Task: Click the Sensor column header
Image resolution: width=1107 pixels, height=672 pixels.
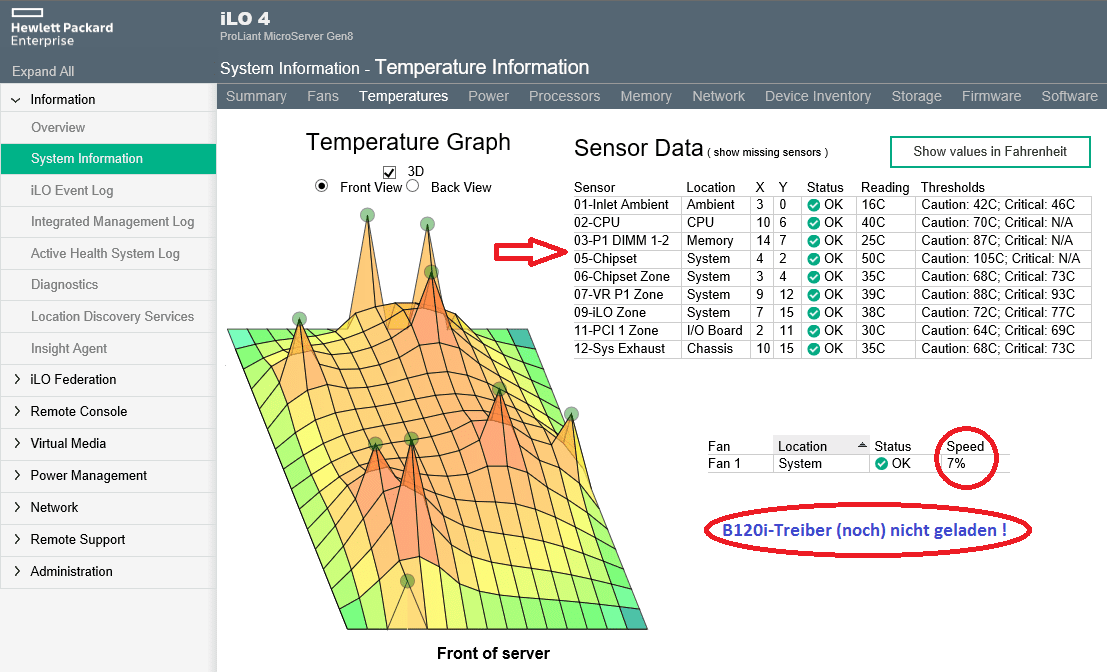Action: click(594, 187)
